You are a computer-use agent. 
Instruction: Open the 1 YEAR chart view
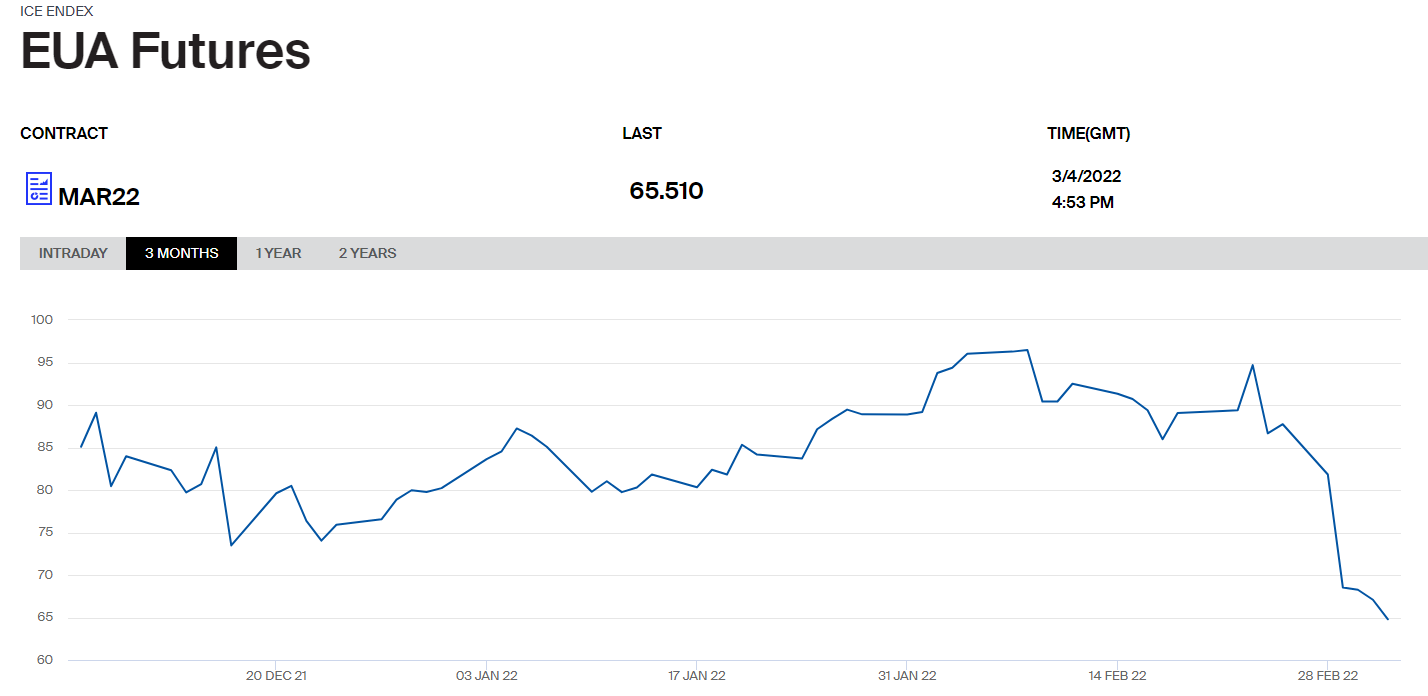click(x=278, y=253)
